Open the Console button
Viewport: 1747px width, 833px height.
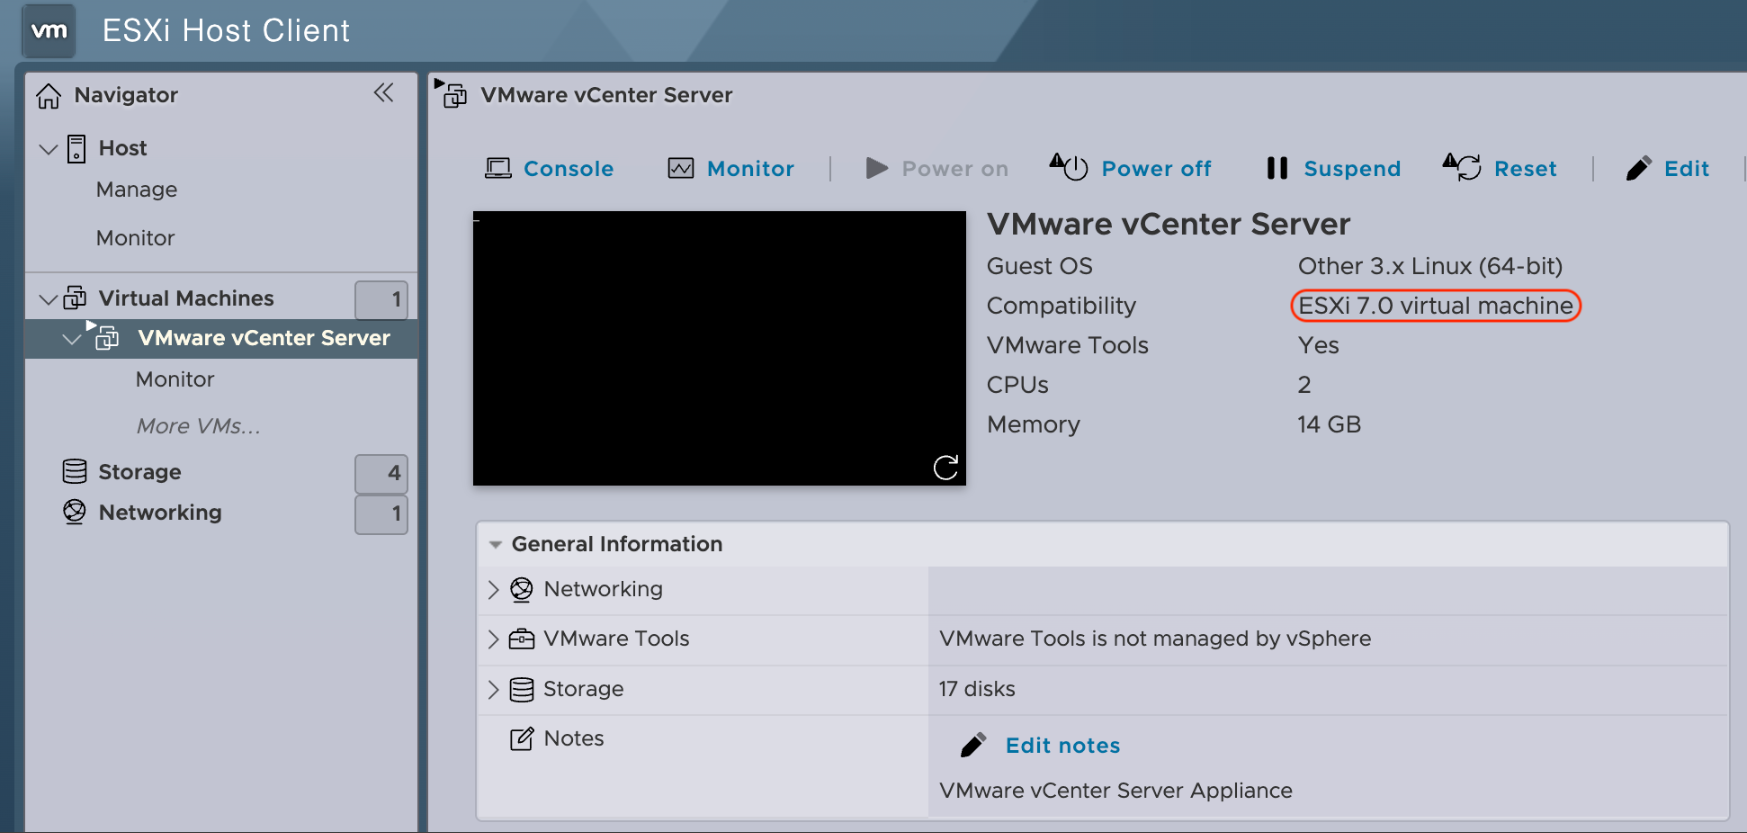(549, 168)
